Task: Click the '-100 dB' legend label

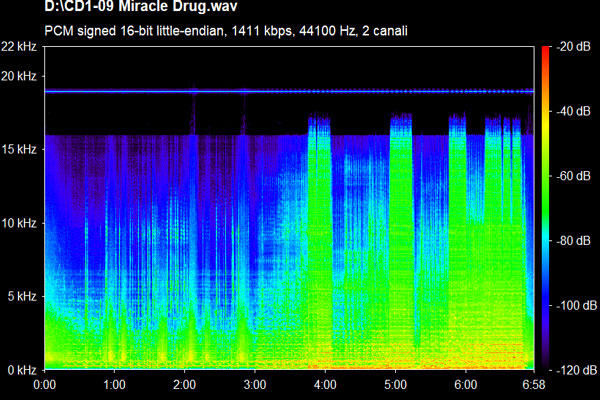Action: coord(576,305)
